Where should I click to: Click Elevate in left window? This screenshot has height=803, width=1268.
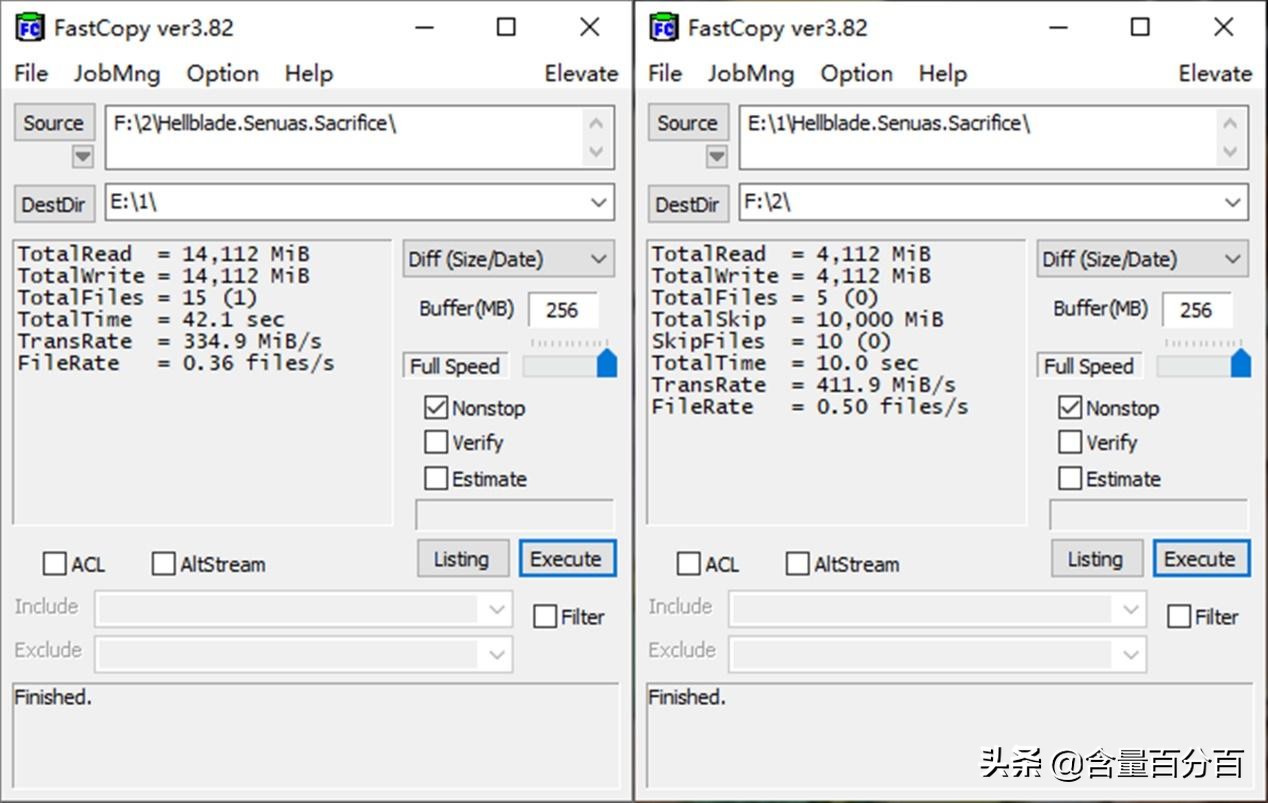tap(581, 73)
